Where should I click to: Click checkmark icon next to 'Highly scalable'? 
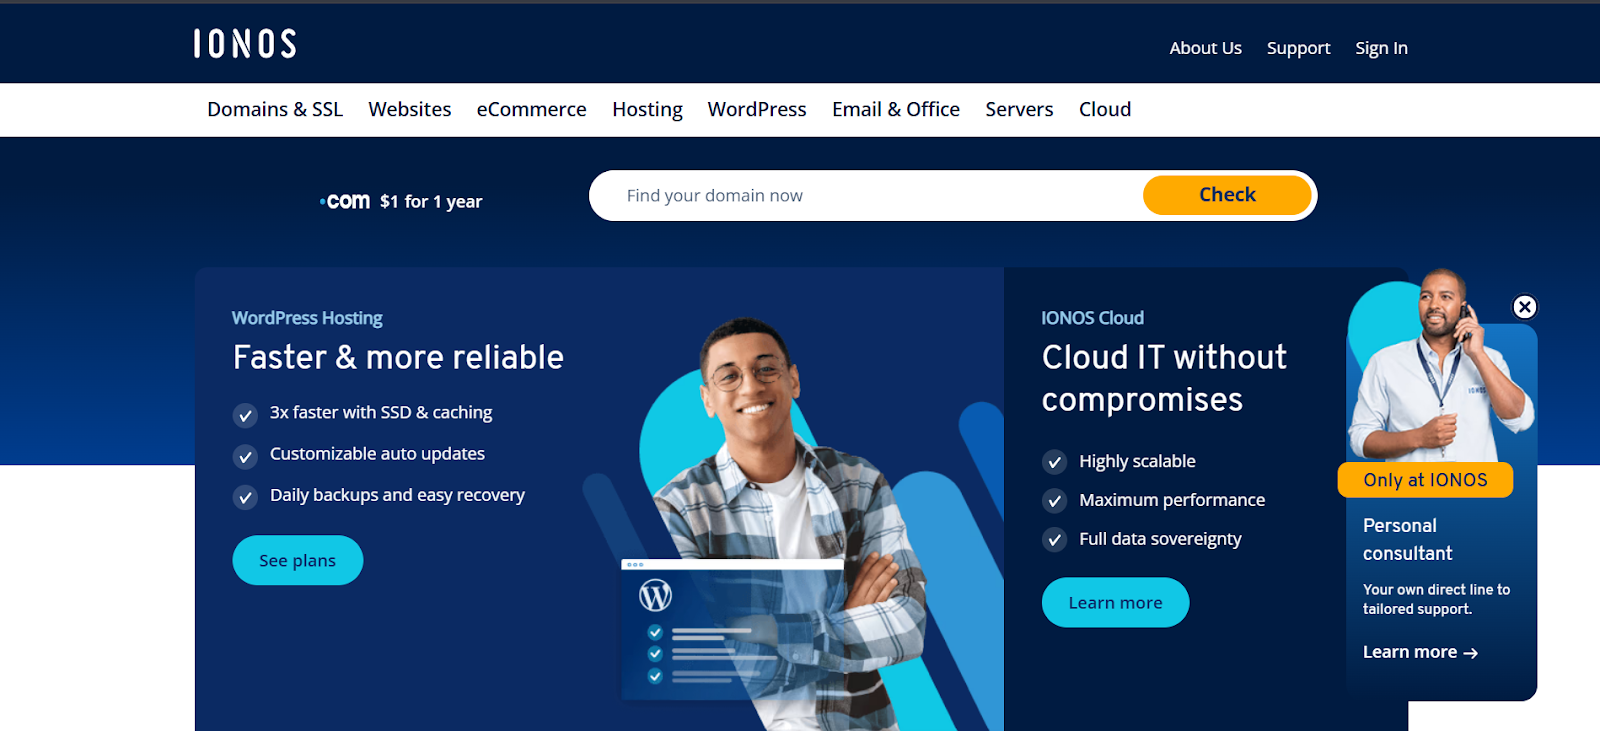point(1054,462)
